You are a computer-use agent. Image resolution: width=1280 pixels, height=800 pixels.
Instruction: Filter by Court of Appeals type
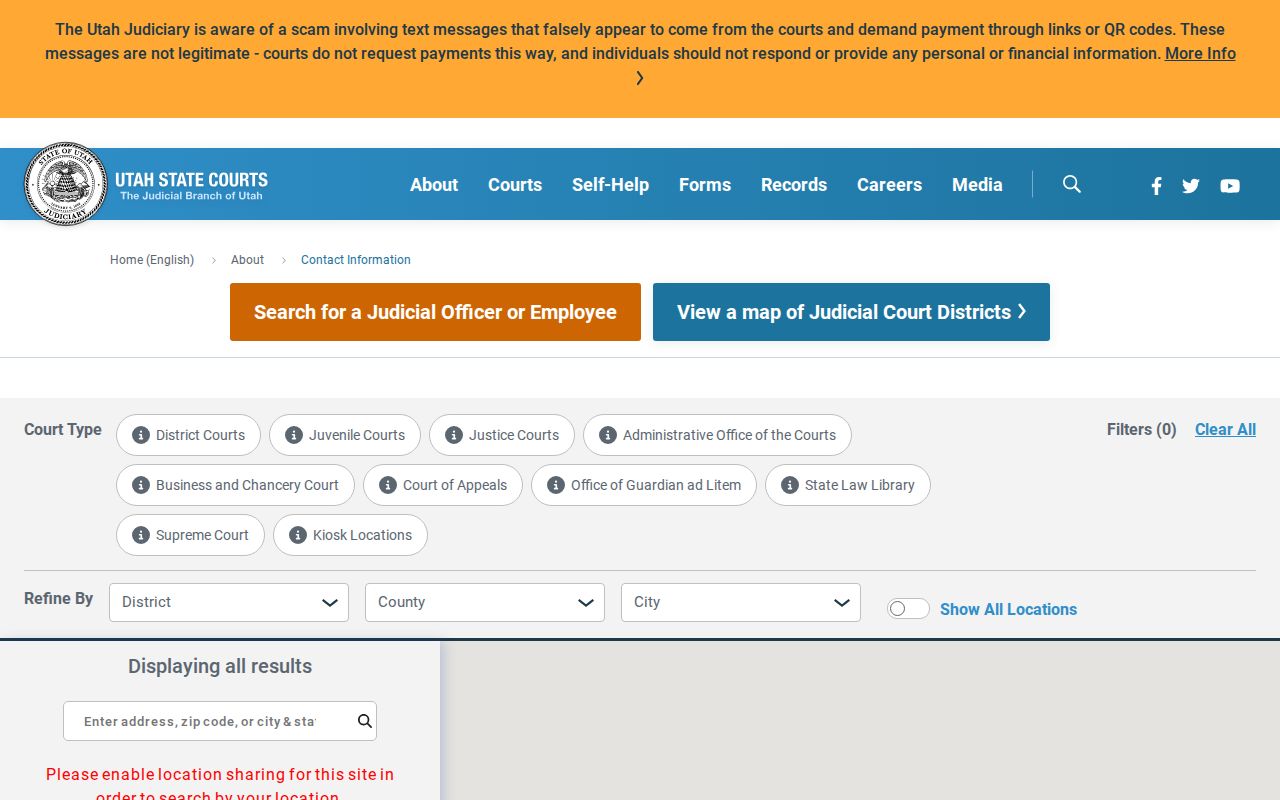pos(443,485)
